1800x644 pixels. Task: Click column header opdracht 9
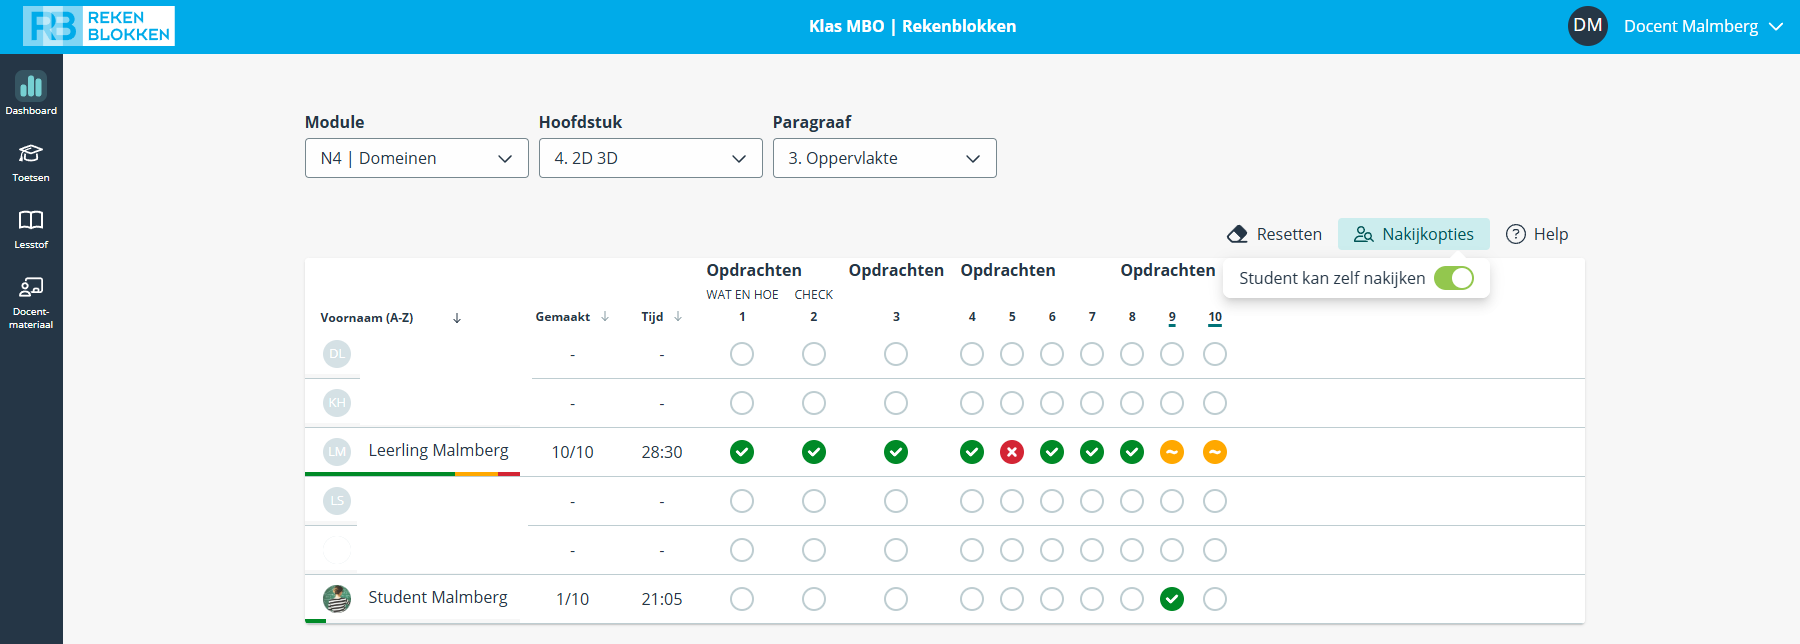pyautogui.click(x=1172, y=318)
